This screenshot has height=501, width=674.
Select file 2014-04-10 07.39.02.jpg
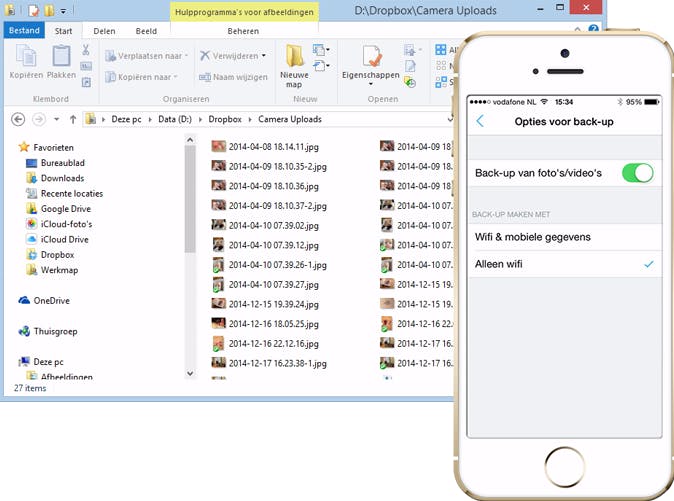click(265, 226)
